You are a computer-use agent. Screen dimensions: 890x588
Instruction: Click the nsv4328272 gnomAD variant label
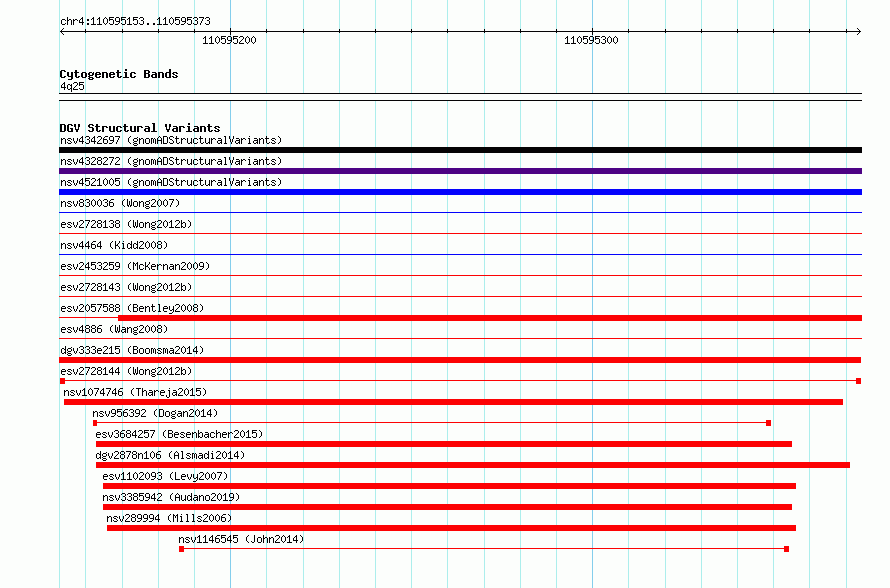171,161
